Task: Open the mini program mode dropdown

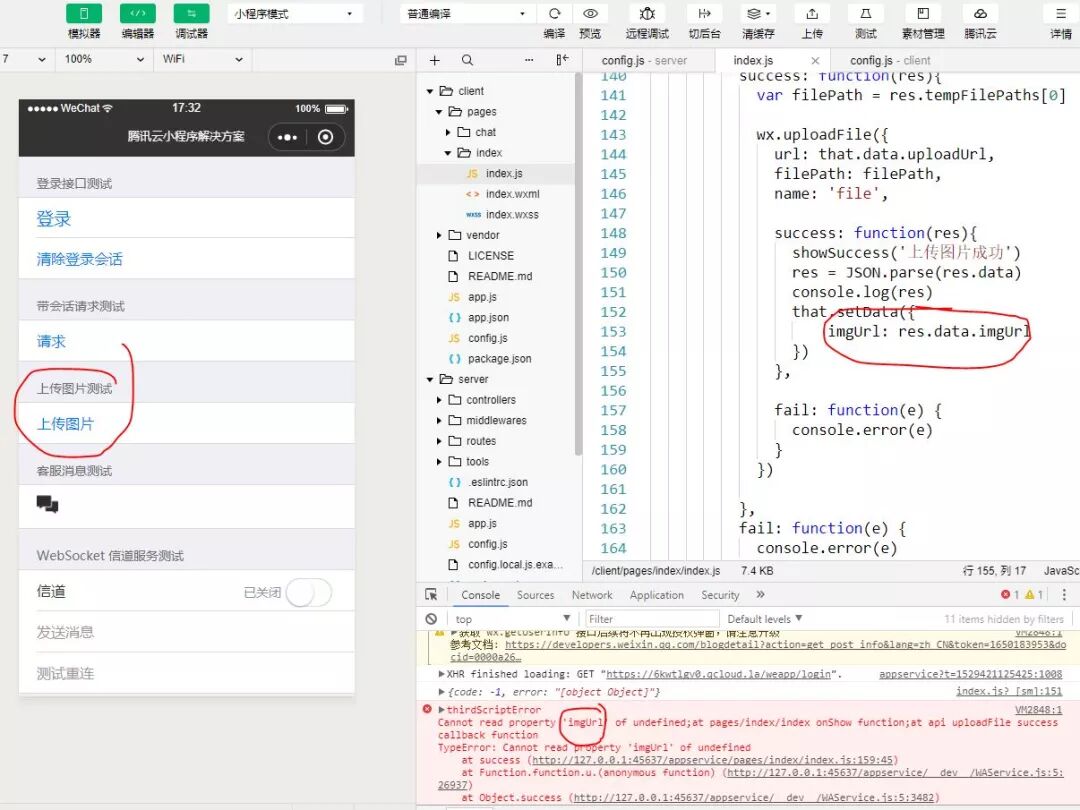Action: [295, 14]
